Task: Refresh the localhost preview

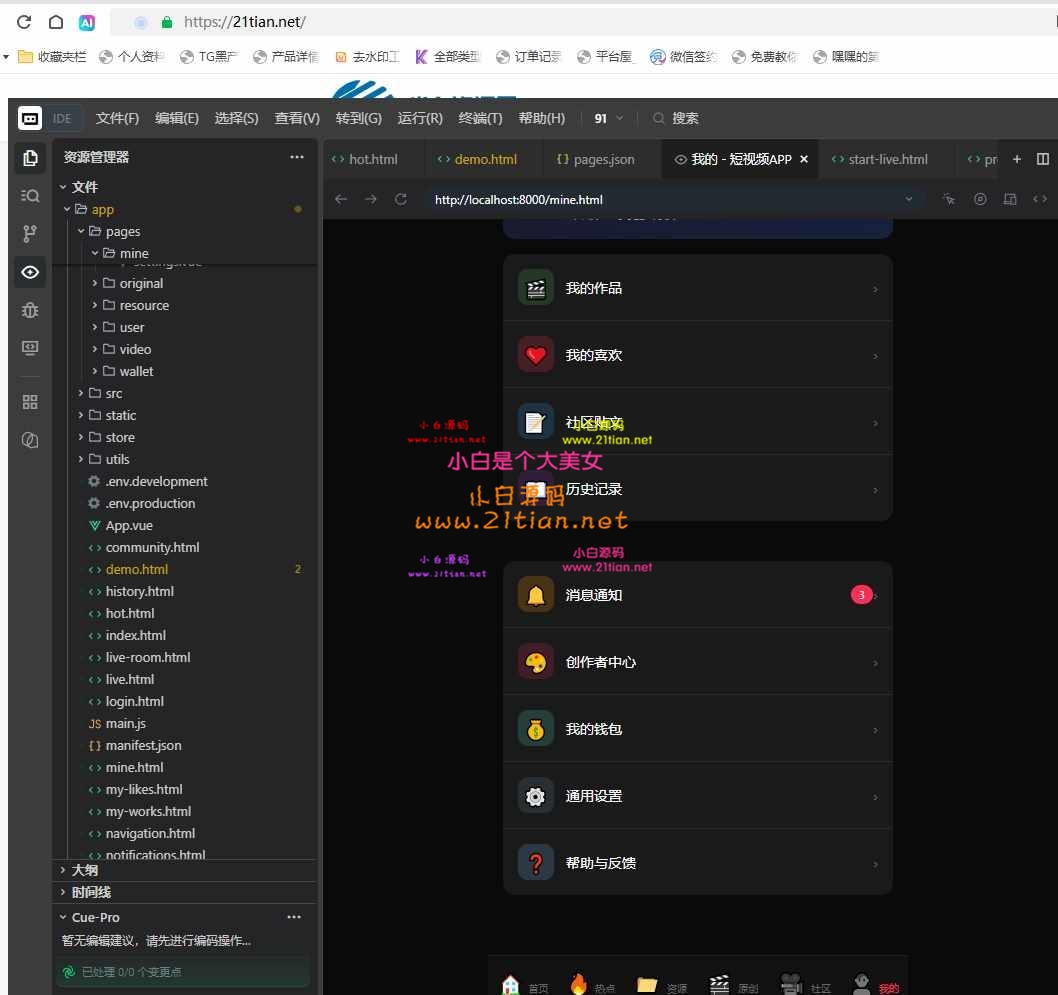Action: tap(401, 199)
